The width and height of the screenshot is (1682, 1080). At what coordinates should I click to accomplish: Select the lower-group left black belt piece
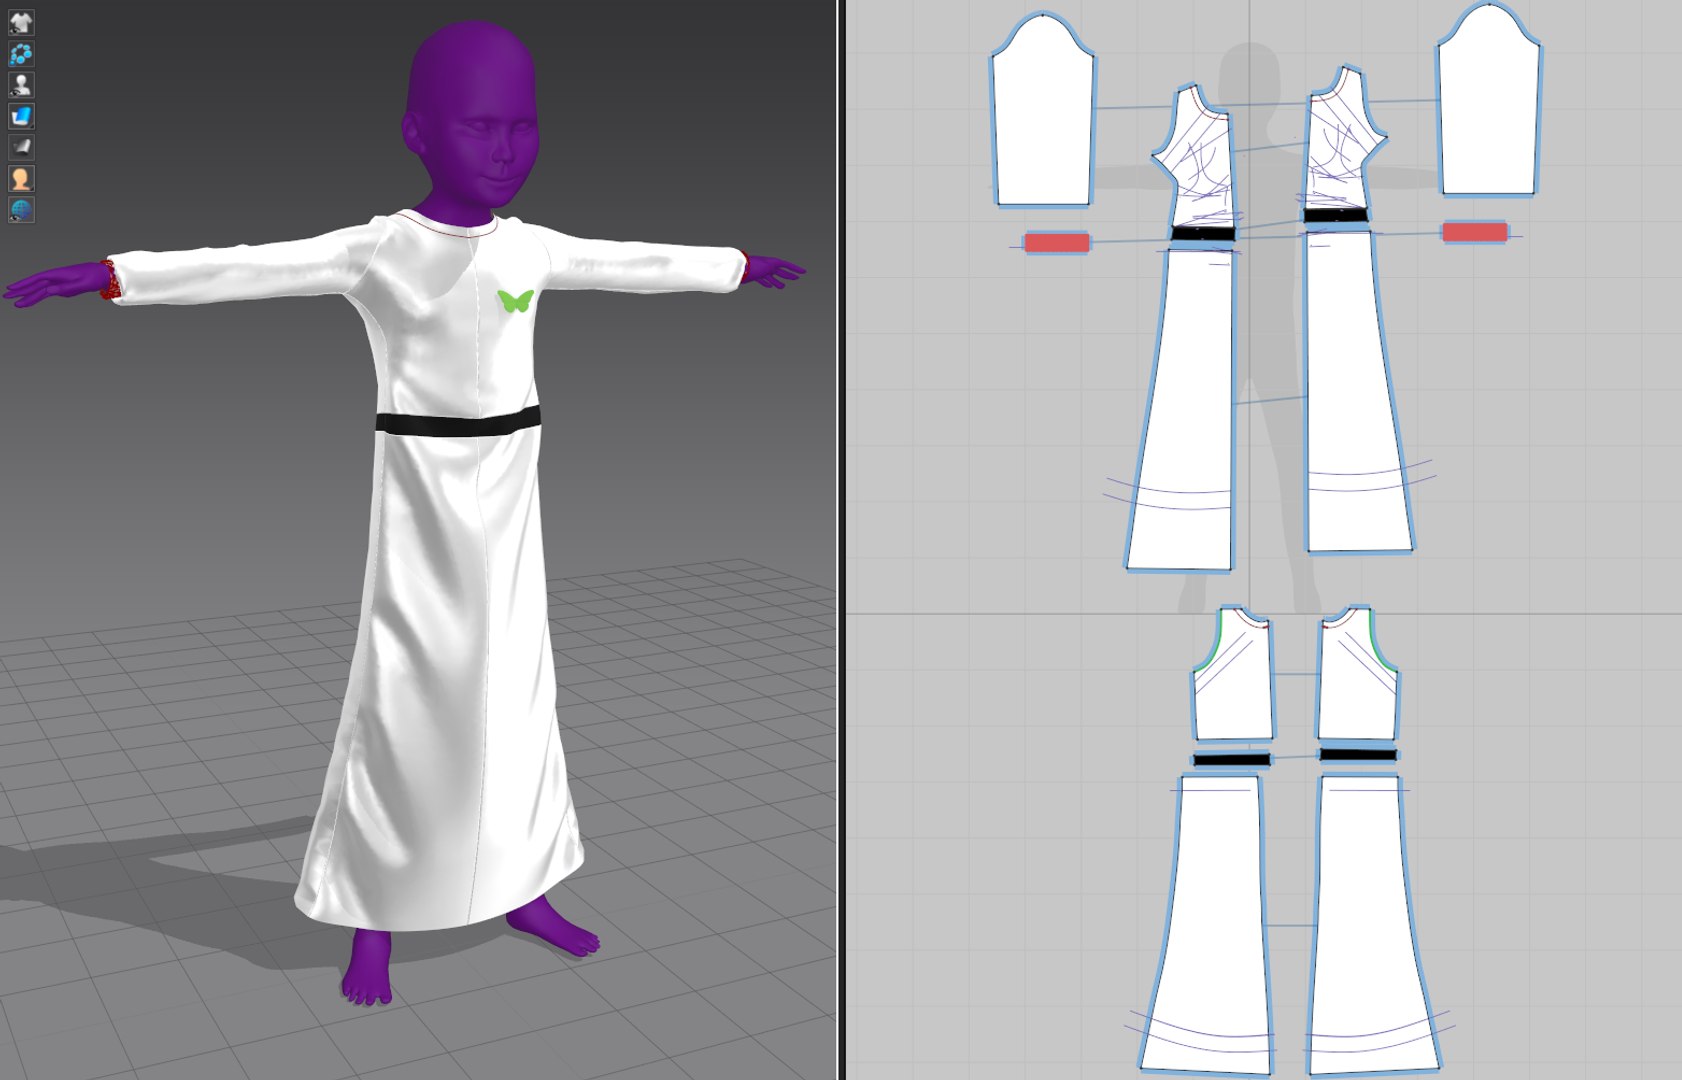[x=1232, y=760]
